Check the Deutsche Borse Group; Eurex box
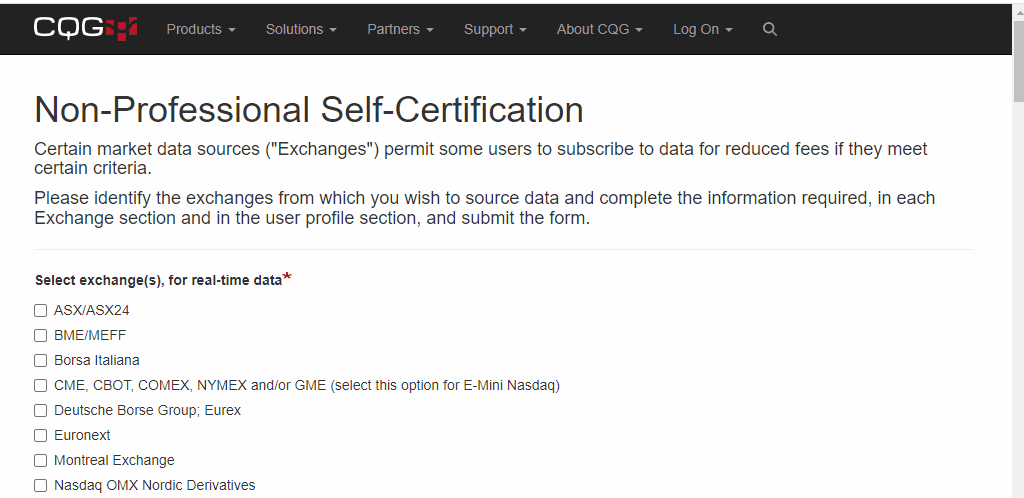The height and width of the screenshot is (498, 1024). (x=40, y=411)
